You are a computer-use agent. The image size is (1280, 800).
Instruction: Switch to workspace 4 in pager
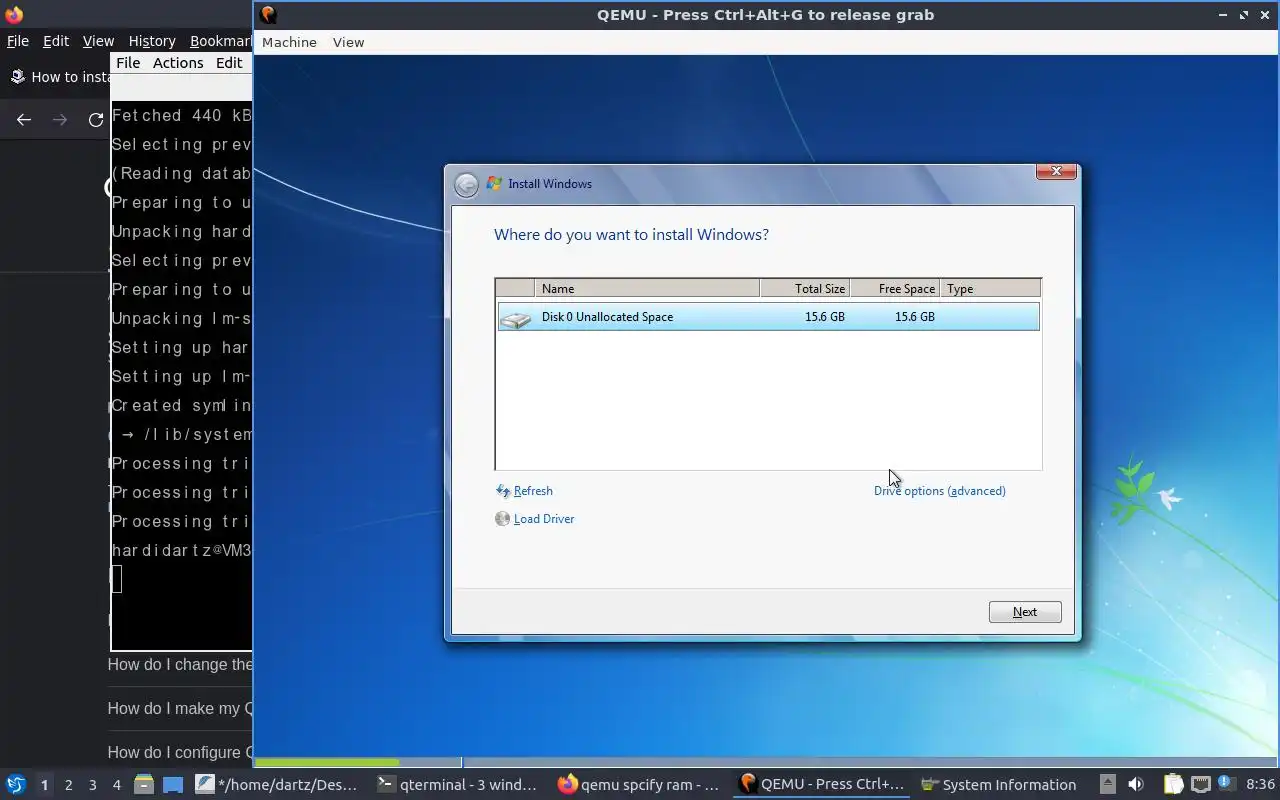click(x=116, y=785)
